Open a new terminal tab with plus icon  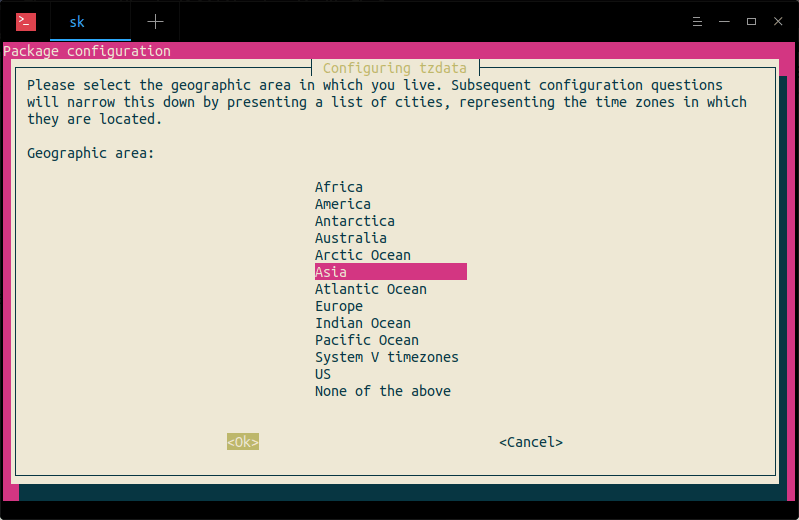tap(155, 21)
